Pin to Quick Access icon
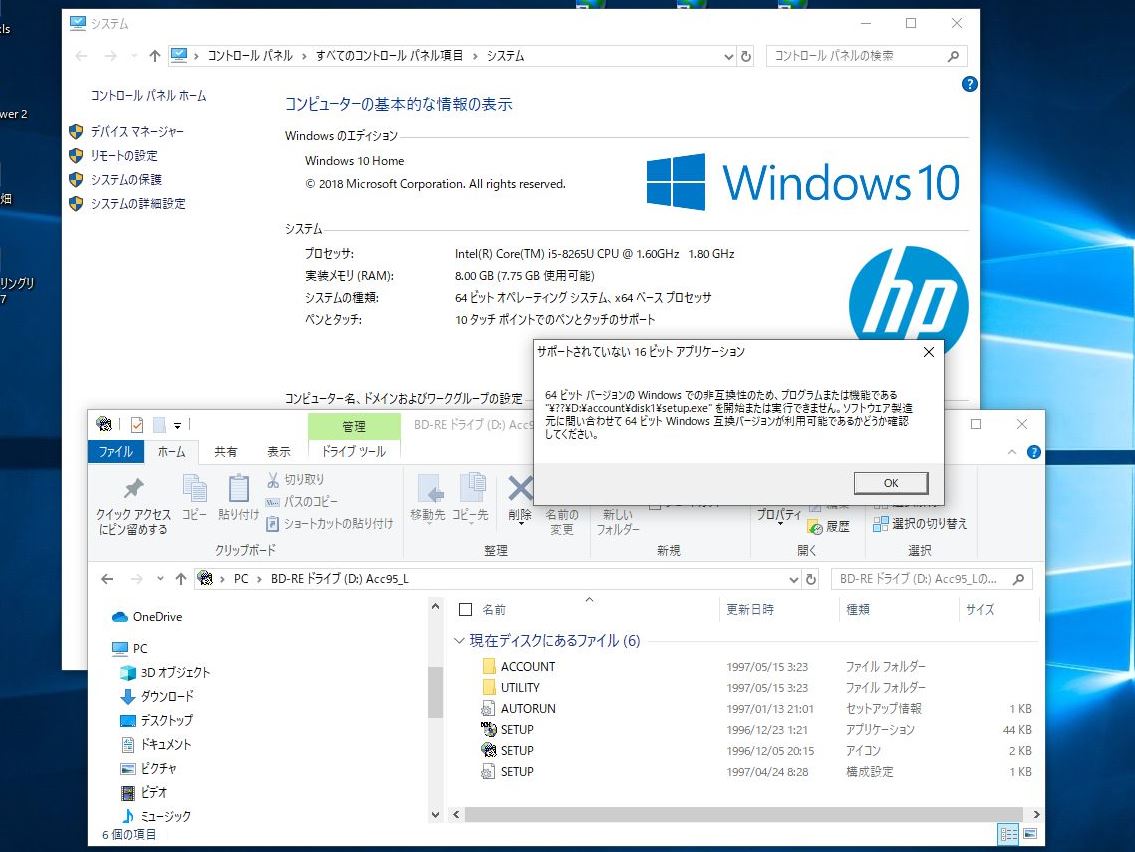This screenshot has width=1135, height=852. click(133, 505)
